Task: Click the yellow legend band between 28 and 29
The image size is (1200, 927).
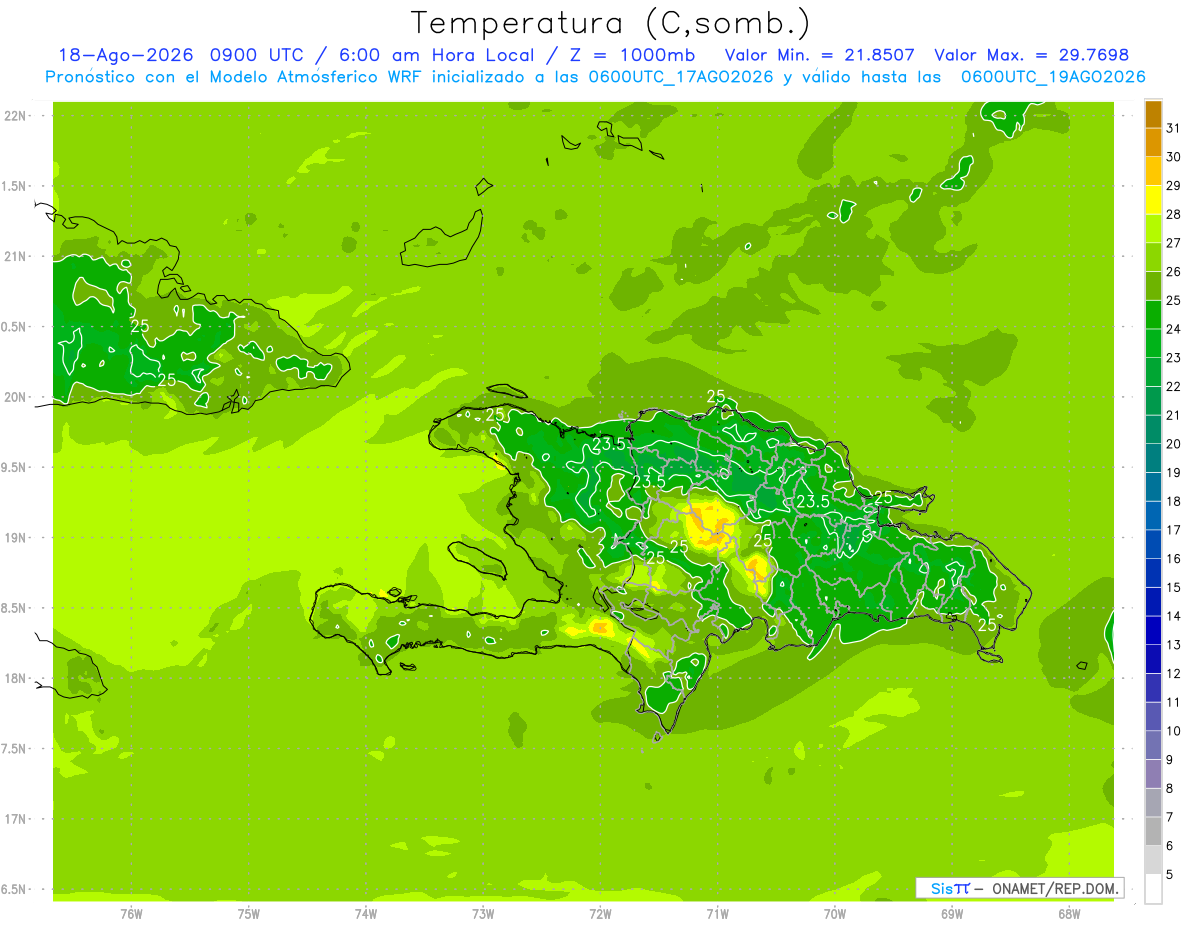Action: click(x=1153, y=199)
